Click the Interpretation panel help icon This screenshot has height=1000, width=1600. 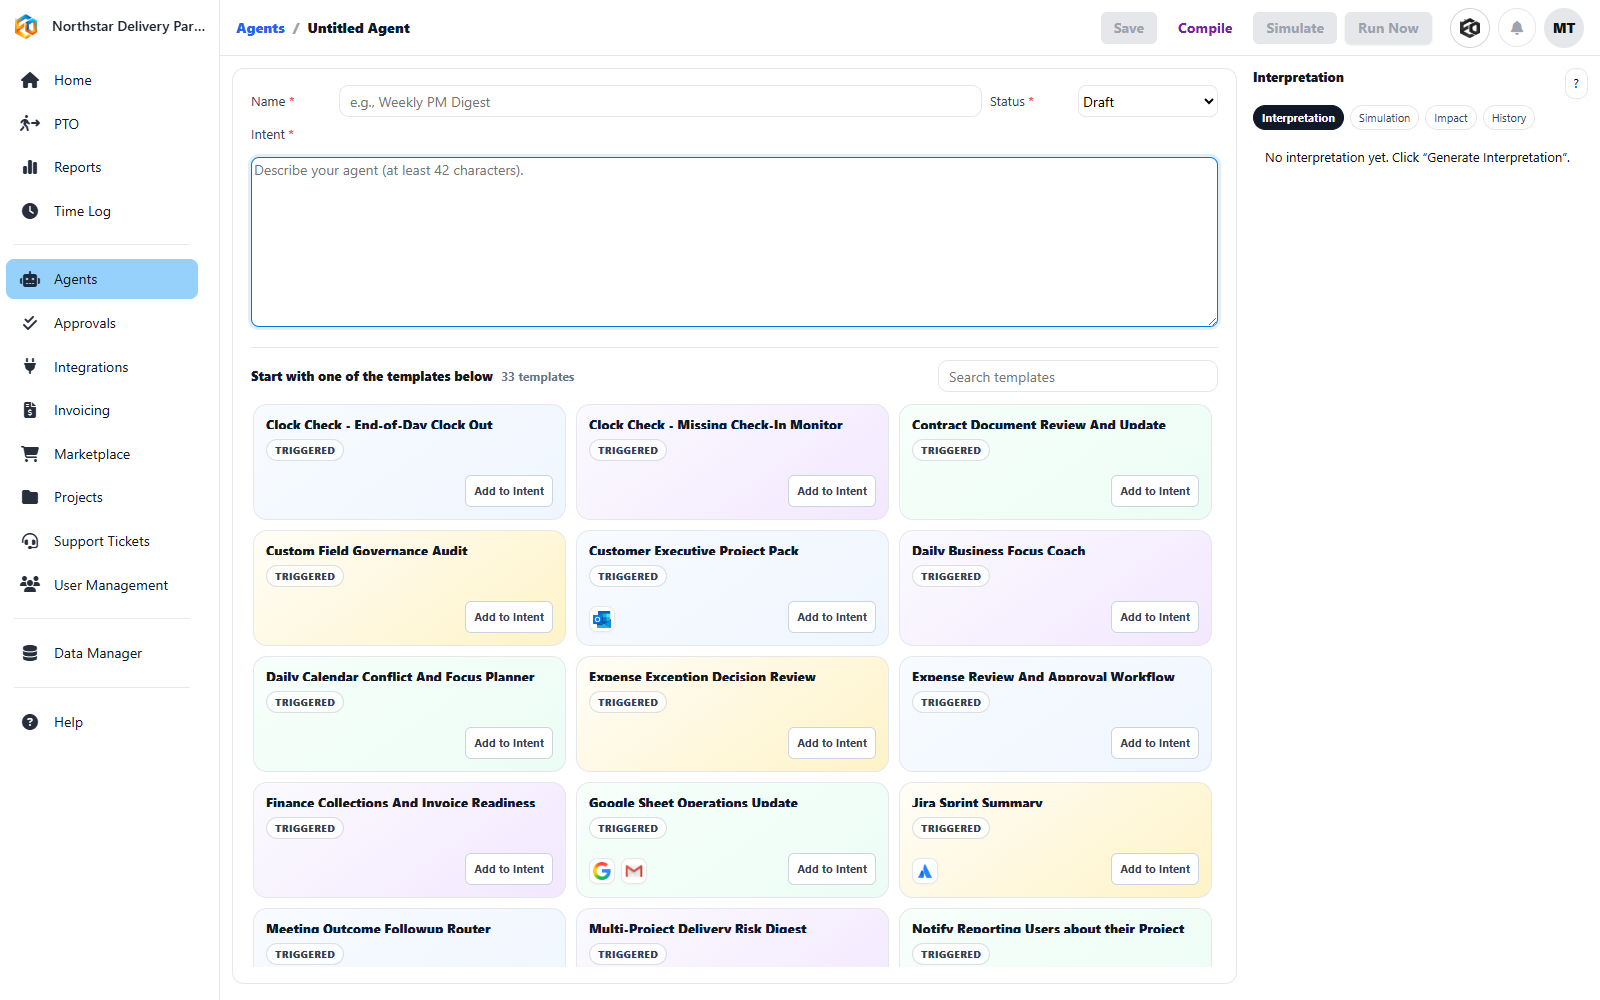point(1576,83)
